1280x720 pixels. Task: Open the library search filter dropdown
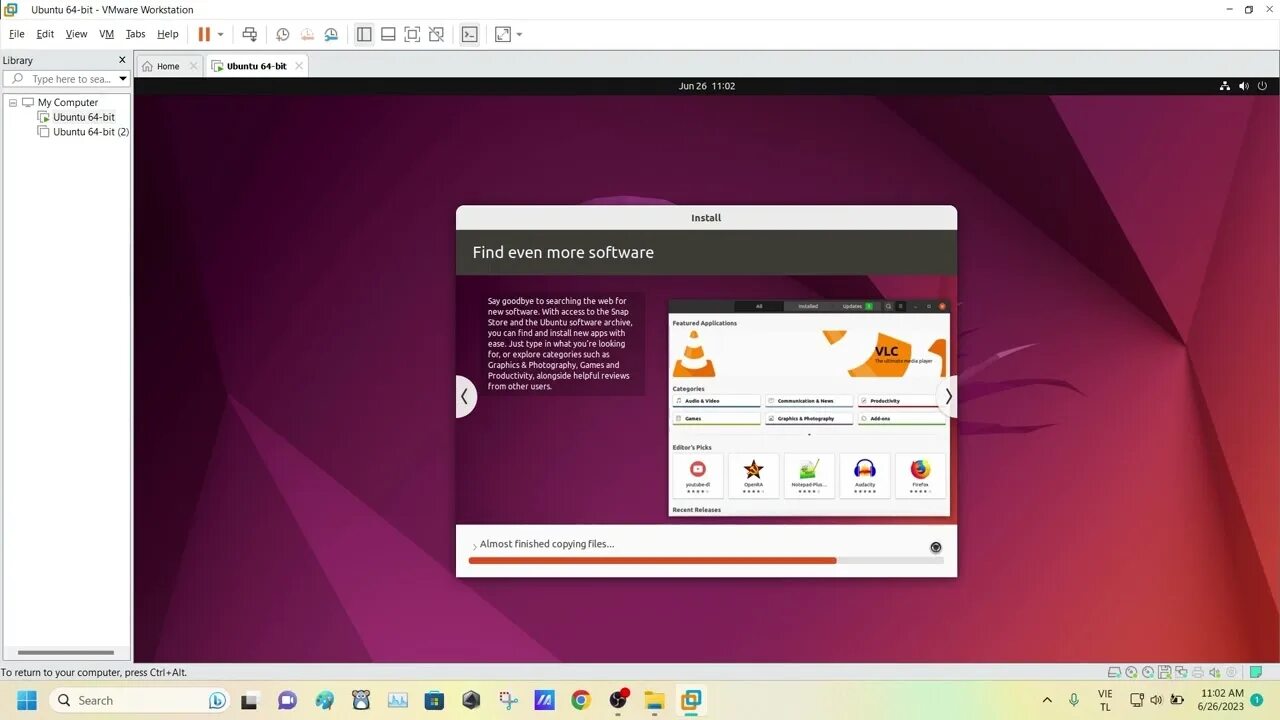coord(123,79)
